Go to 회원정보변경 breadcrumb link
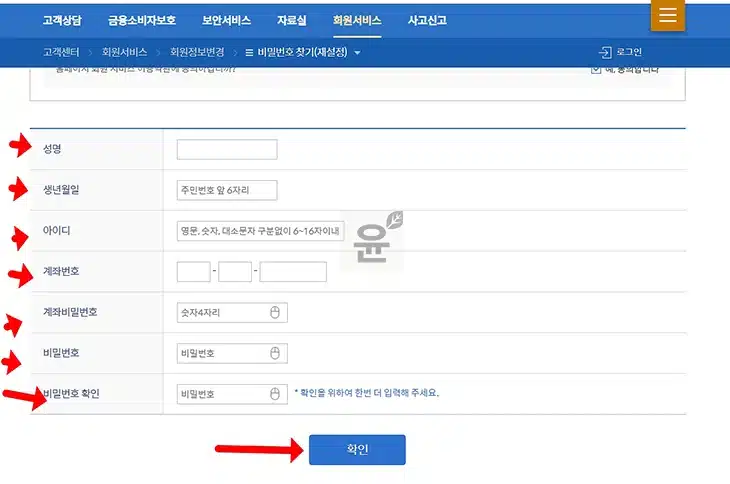 (197, 52)
